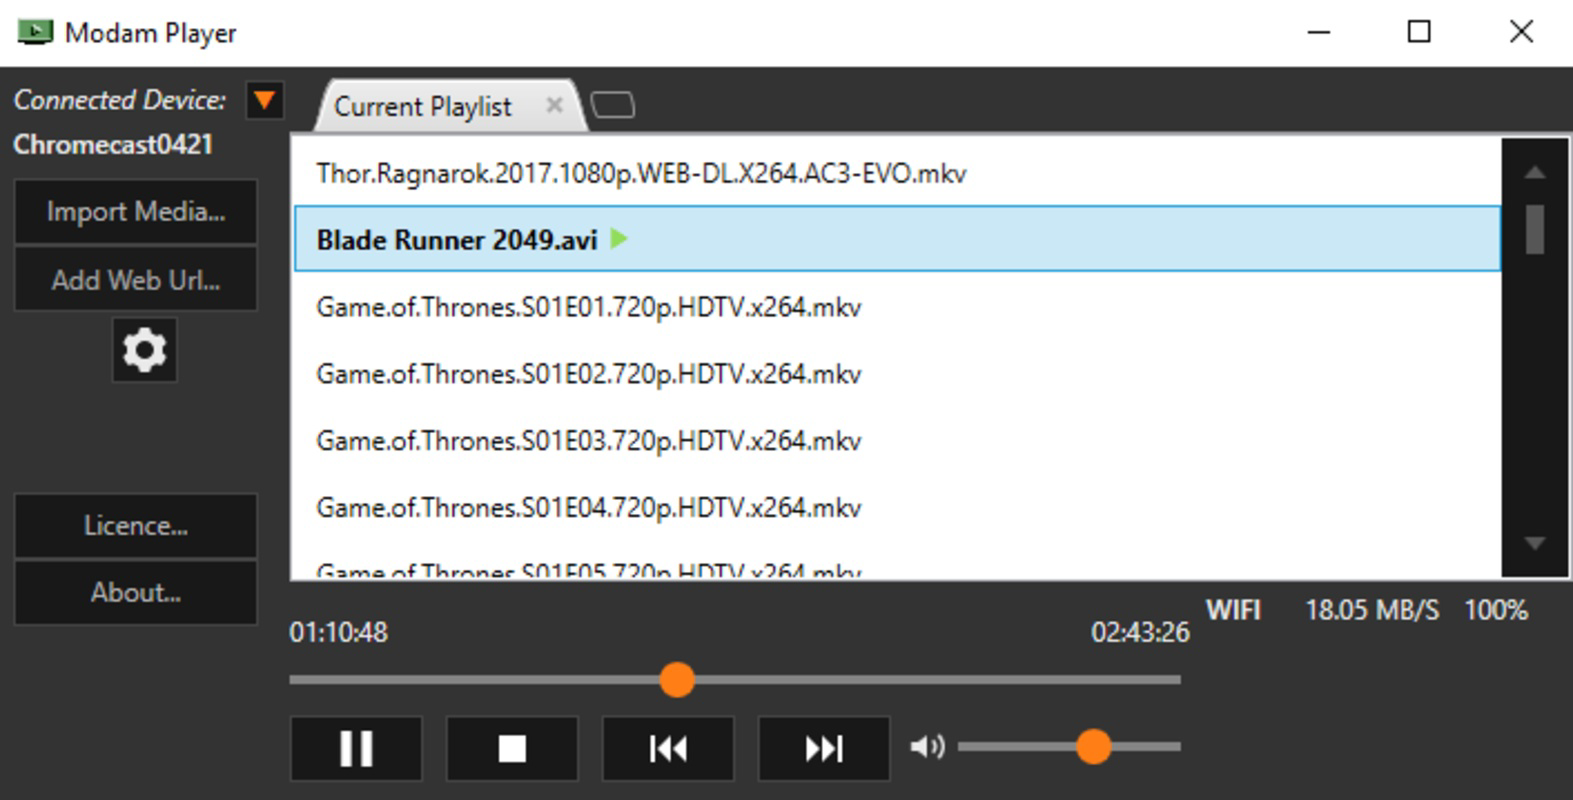Skip to the previous track
Image resolution: width=1573 pixels, height=800 pixels.
668,748
